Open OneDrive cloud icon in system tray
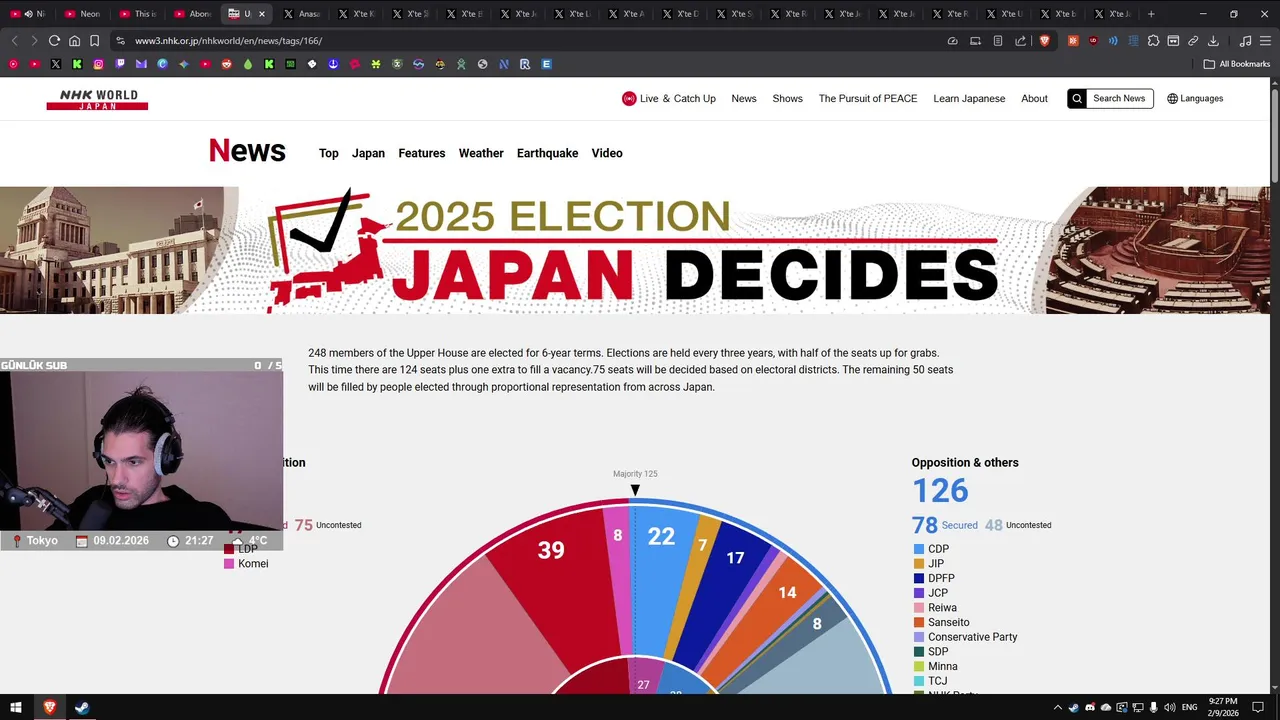The width and height of the screenshot is (1280, 720). (1105, 708)
